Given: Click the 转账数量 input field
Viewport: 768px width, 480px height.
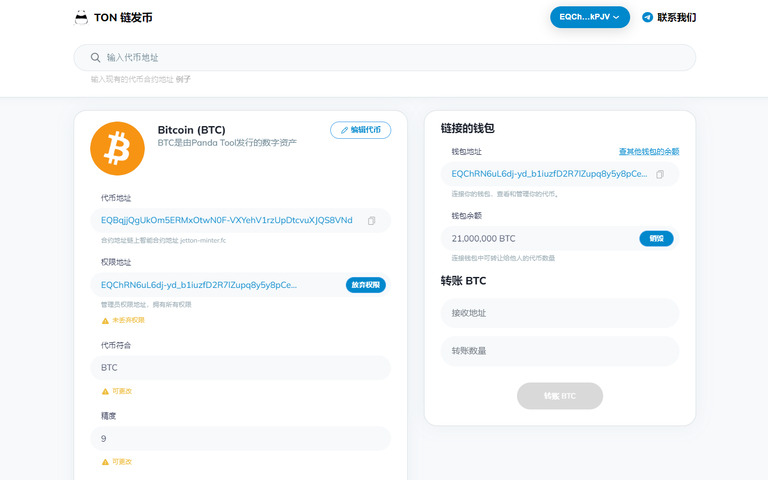Looking at the screenshot, I should 560,351.
